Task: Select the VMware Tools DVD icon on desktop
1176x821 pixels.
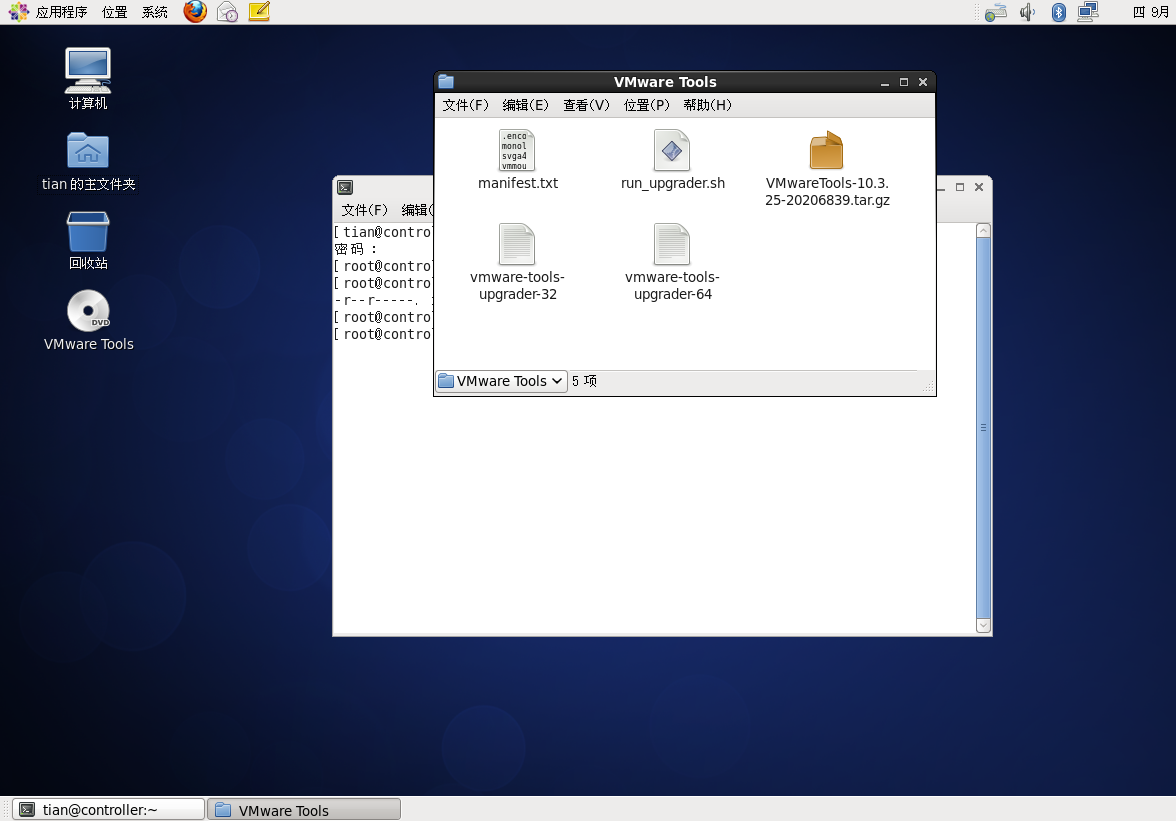Action: (x=88, y=320)
